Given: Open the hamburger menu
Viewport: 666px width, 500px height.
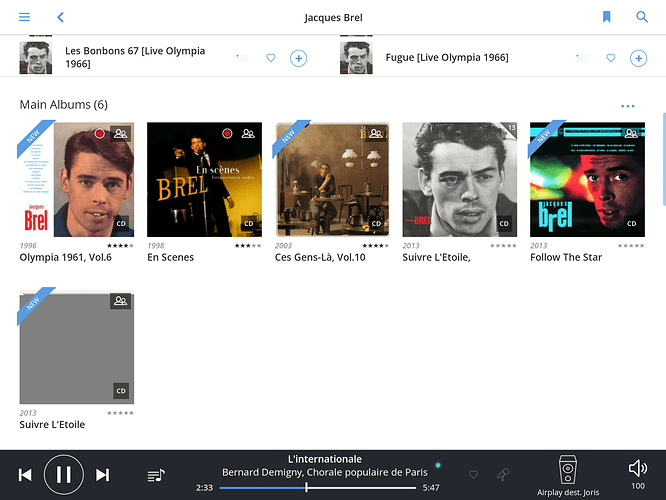Looking at the screenshot, I should [24, 17].
